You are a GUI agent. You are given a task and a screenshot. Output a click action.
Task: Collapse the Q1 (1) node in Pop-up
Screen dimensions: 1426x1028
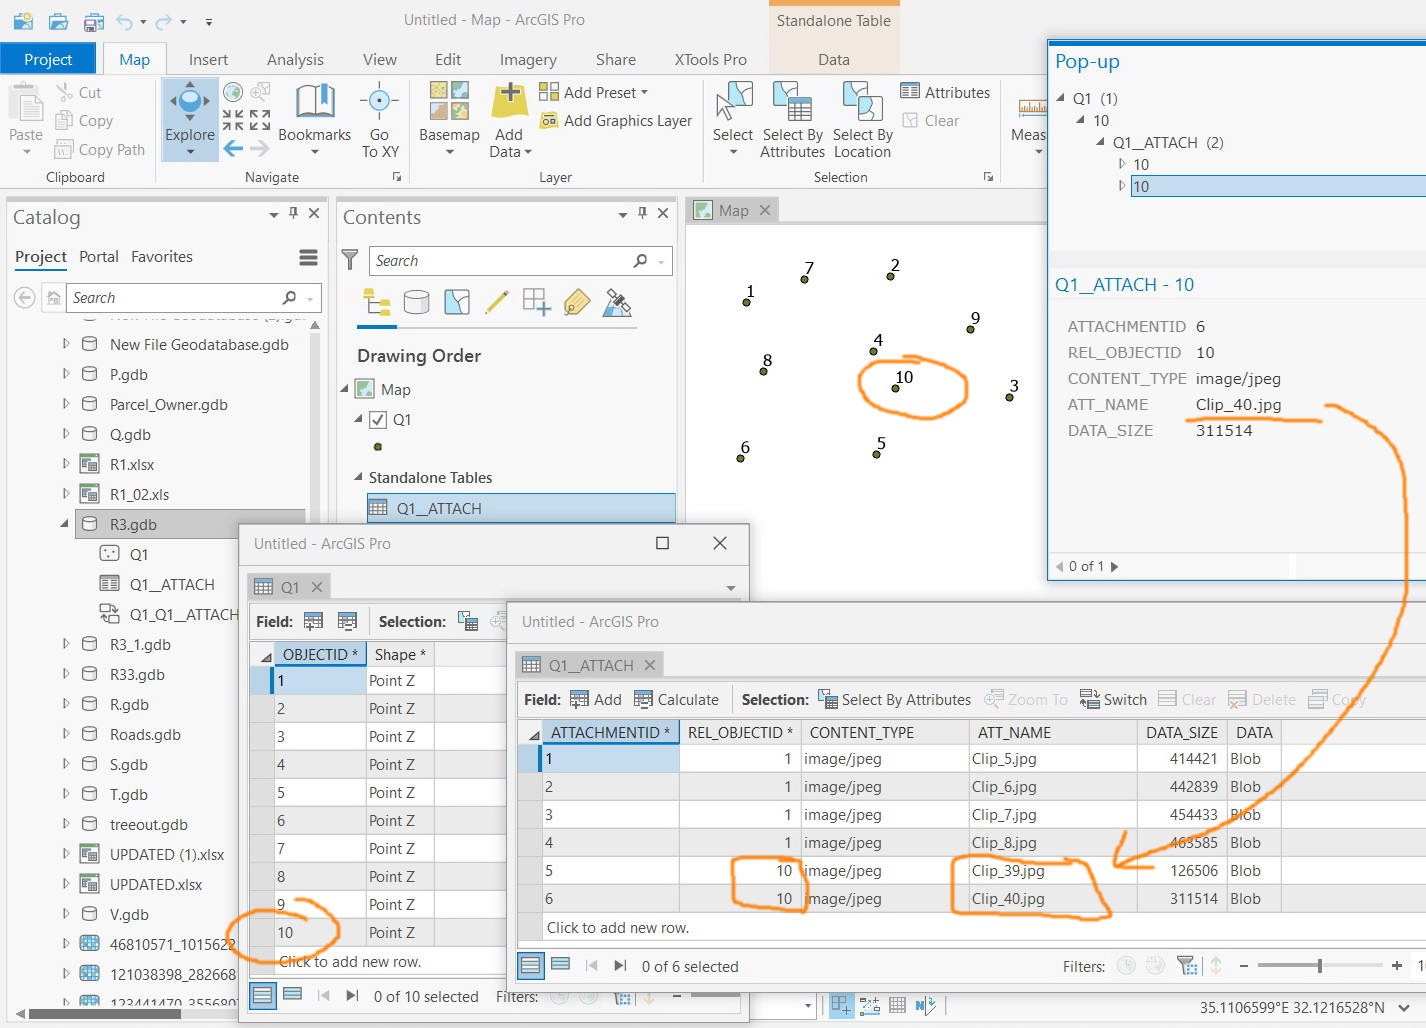coord(1060,98)
